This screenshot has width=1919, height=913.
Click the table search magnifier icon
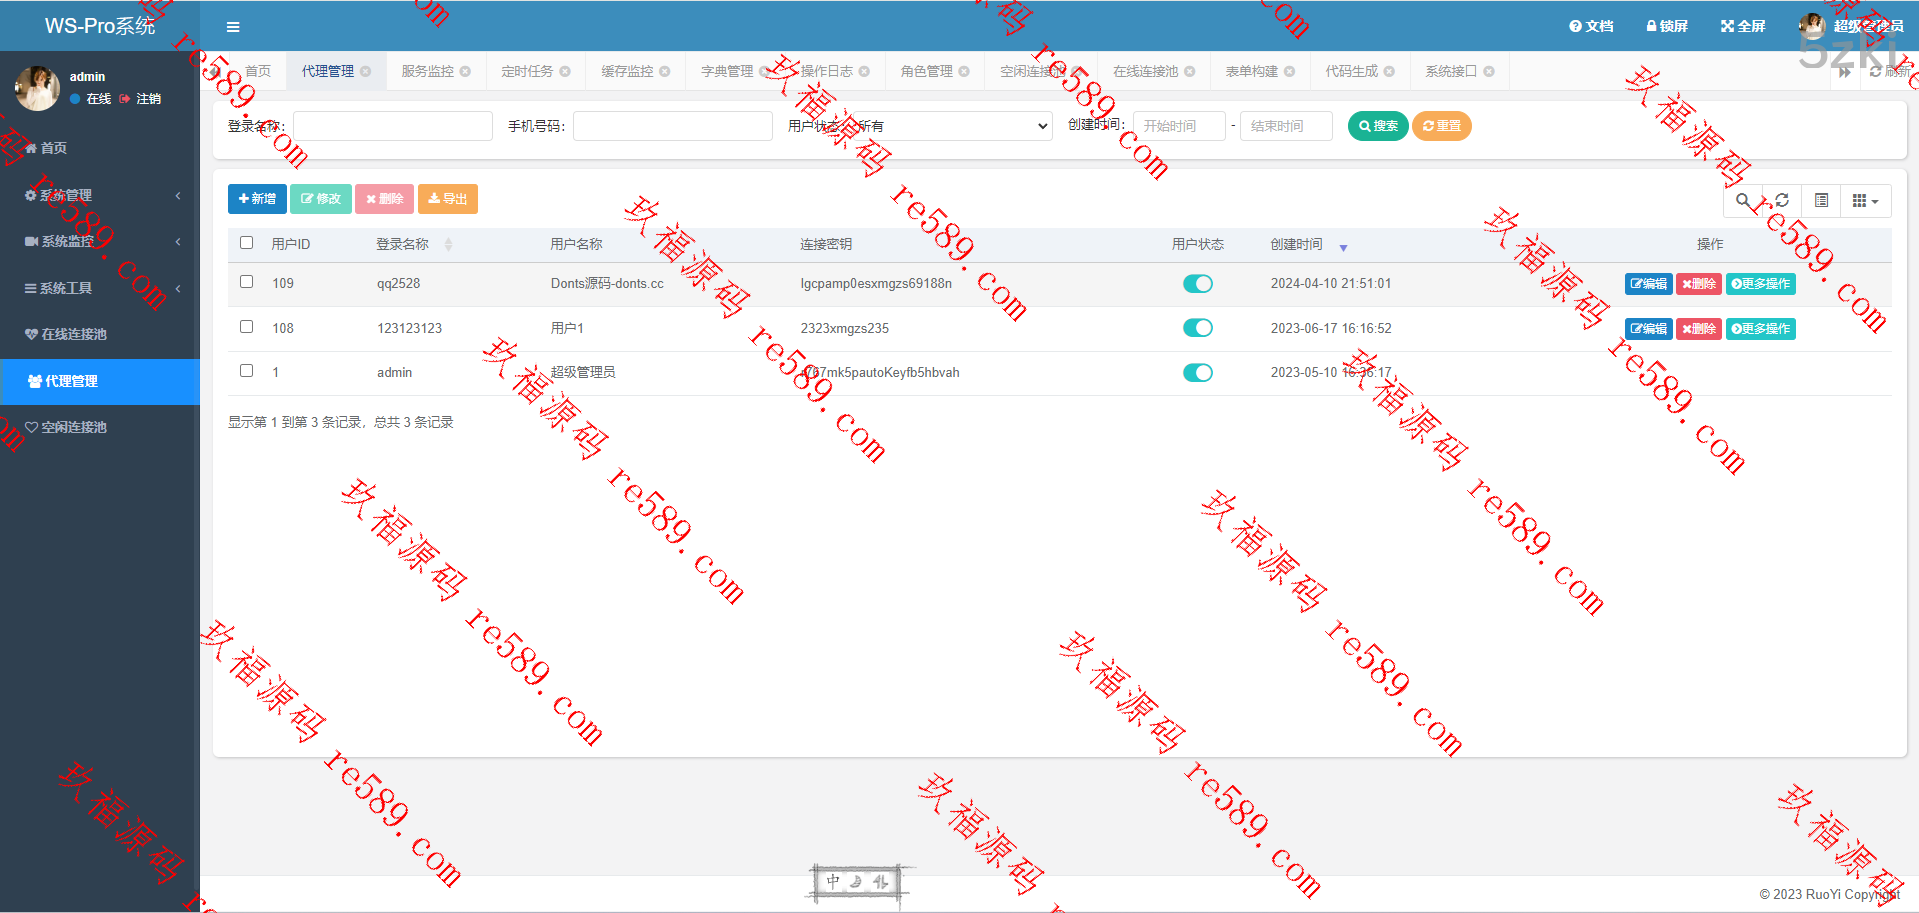click(1743, 201)
